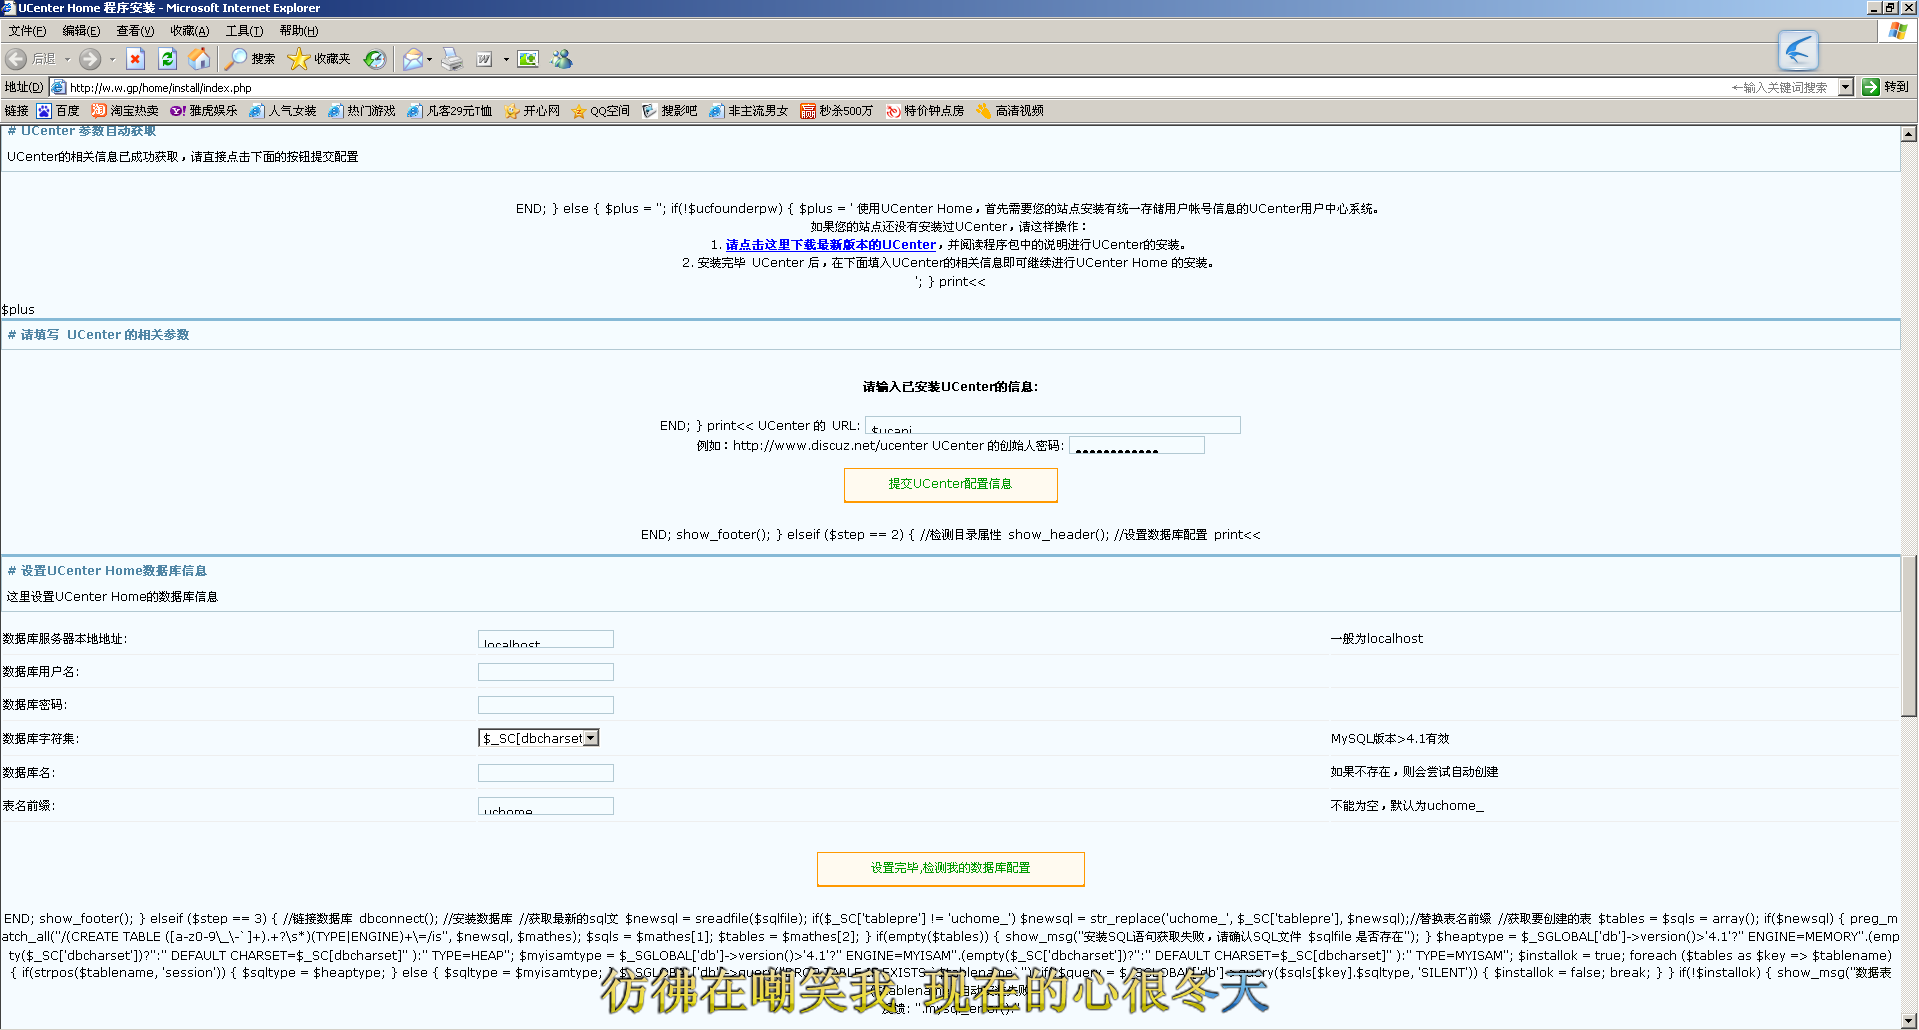Screen dimensions: 1919x1030
Task: Click the 转到 (Go) button
Action: pyautogui.click(x=1886, y=87)
